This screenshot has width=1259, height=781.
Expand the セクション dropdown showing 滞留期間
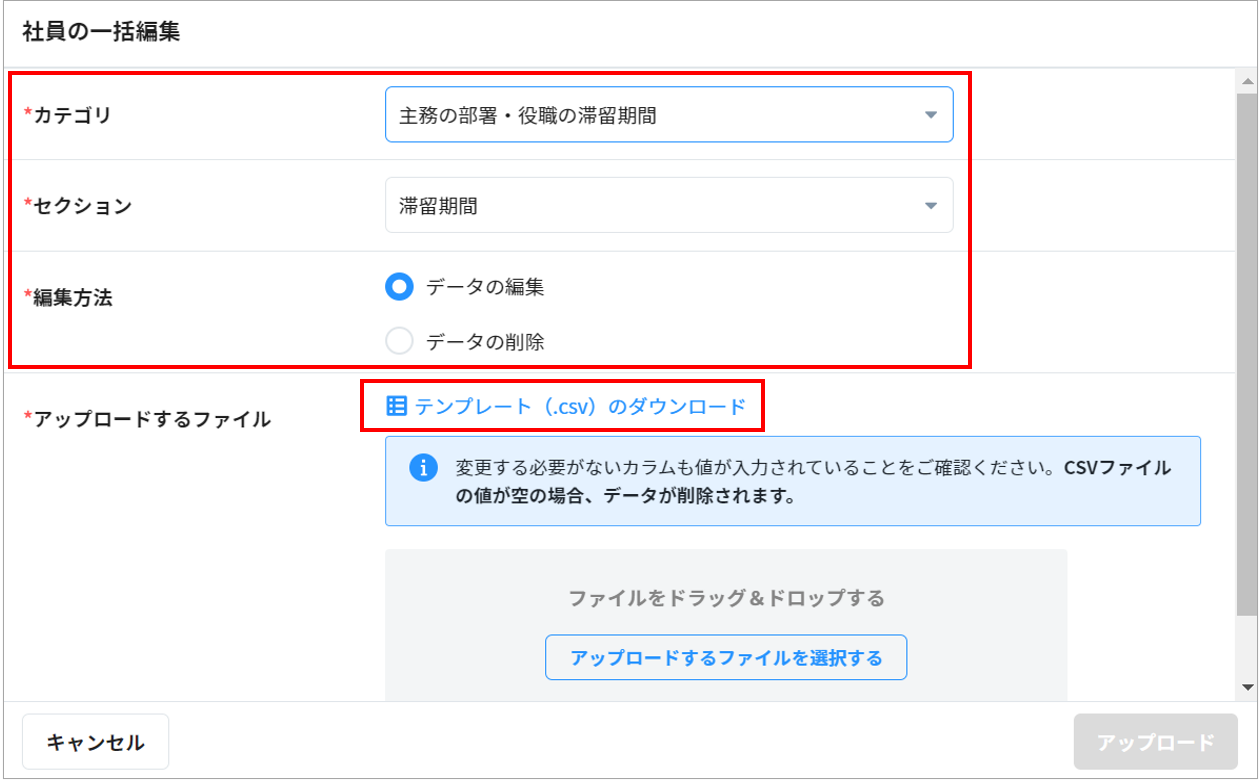(x=668, y=206)
